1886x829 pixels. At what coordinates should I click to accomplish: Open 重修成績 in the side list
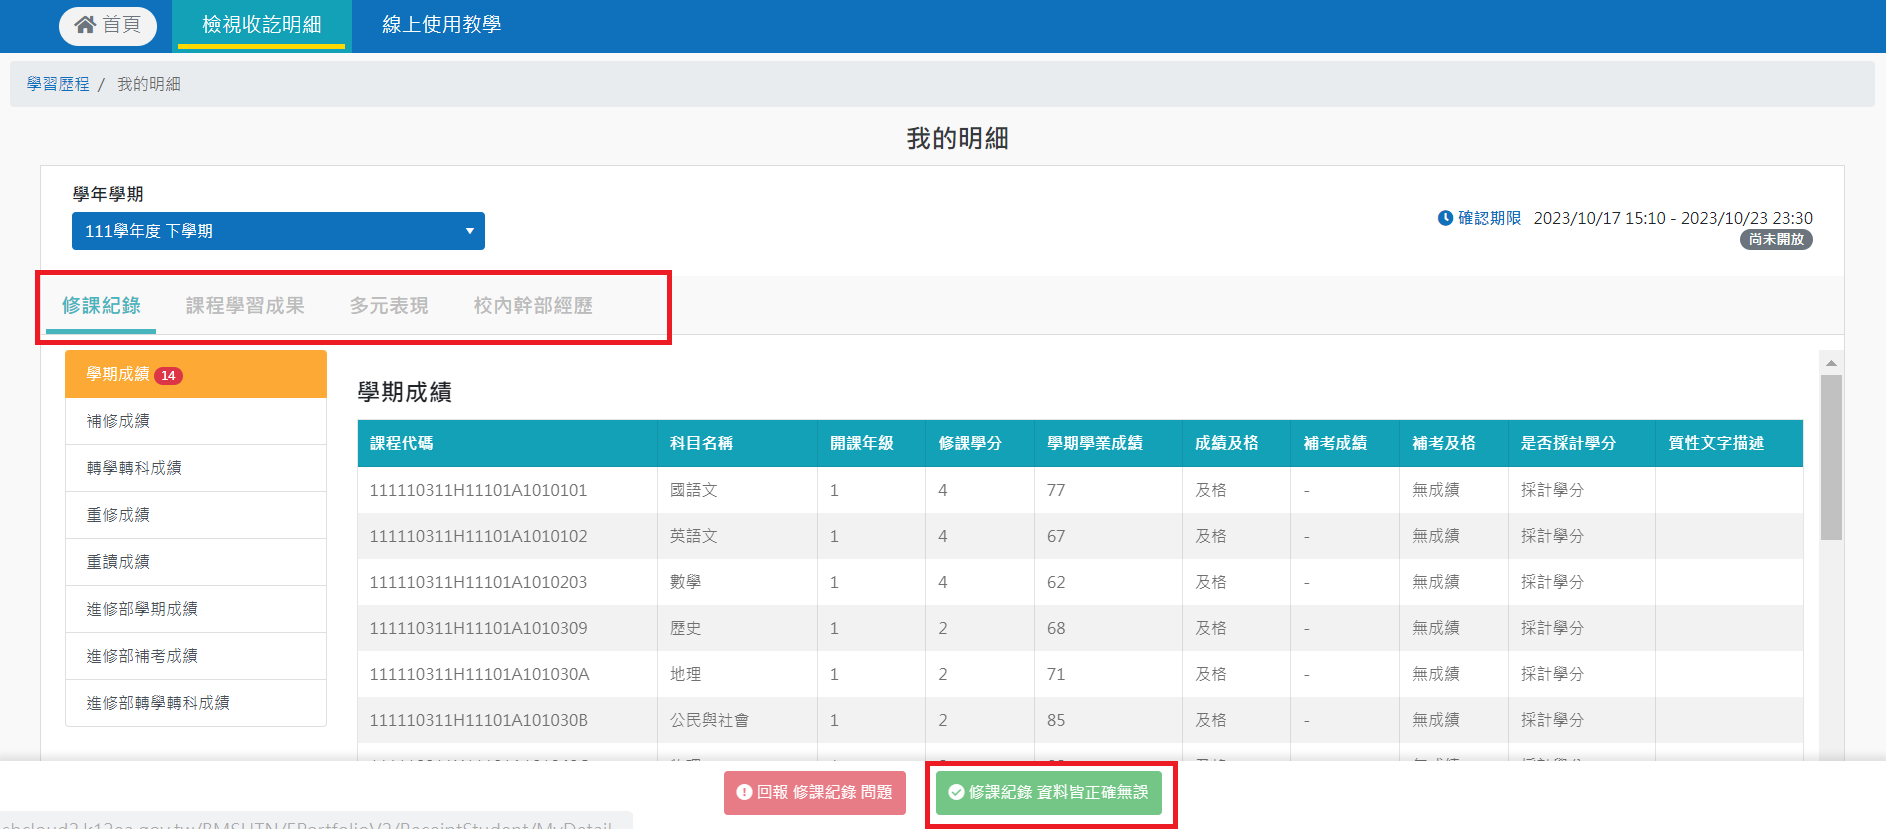pos(118,515)
